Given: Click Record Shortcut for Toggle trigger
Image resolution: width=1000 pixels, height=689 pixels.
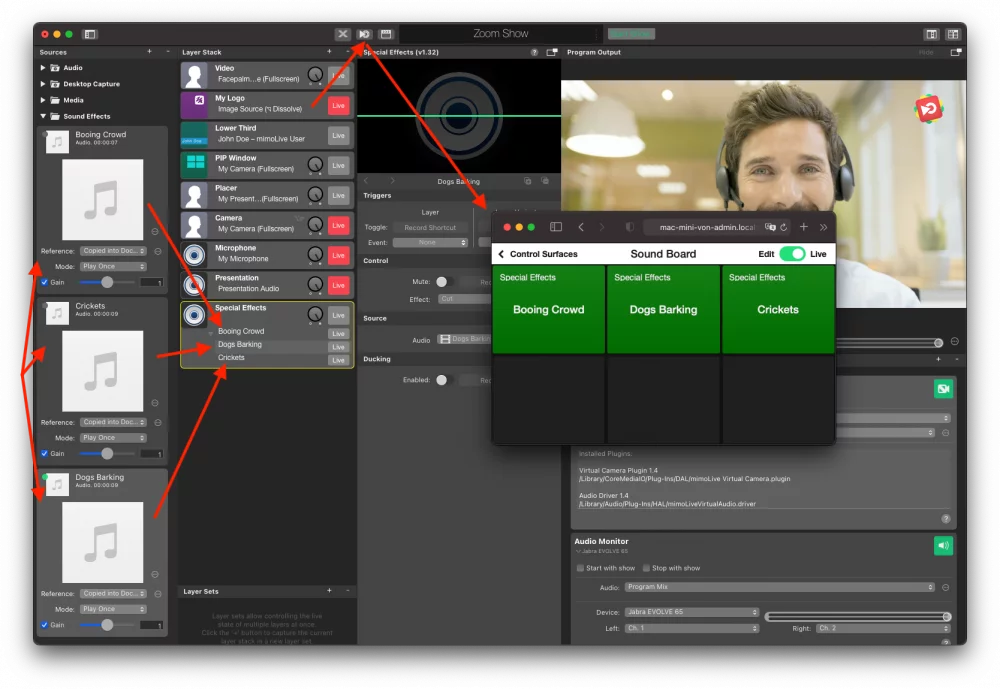Looking at the screenshot, I should click(430, 228).
